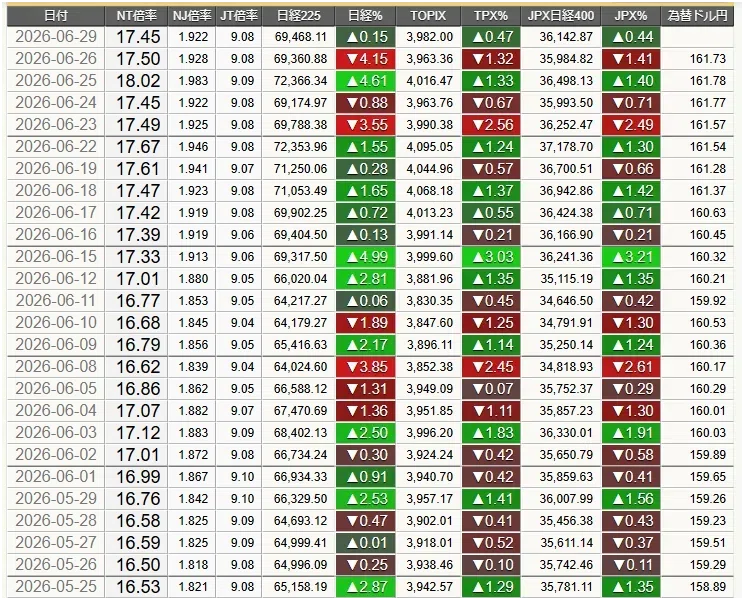Click the red ▼2.56 TPX% cell
The image size is (744, 600).
click(491, 125)
